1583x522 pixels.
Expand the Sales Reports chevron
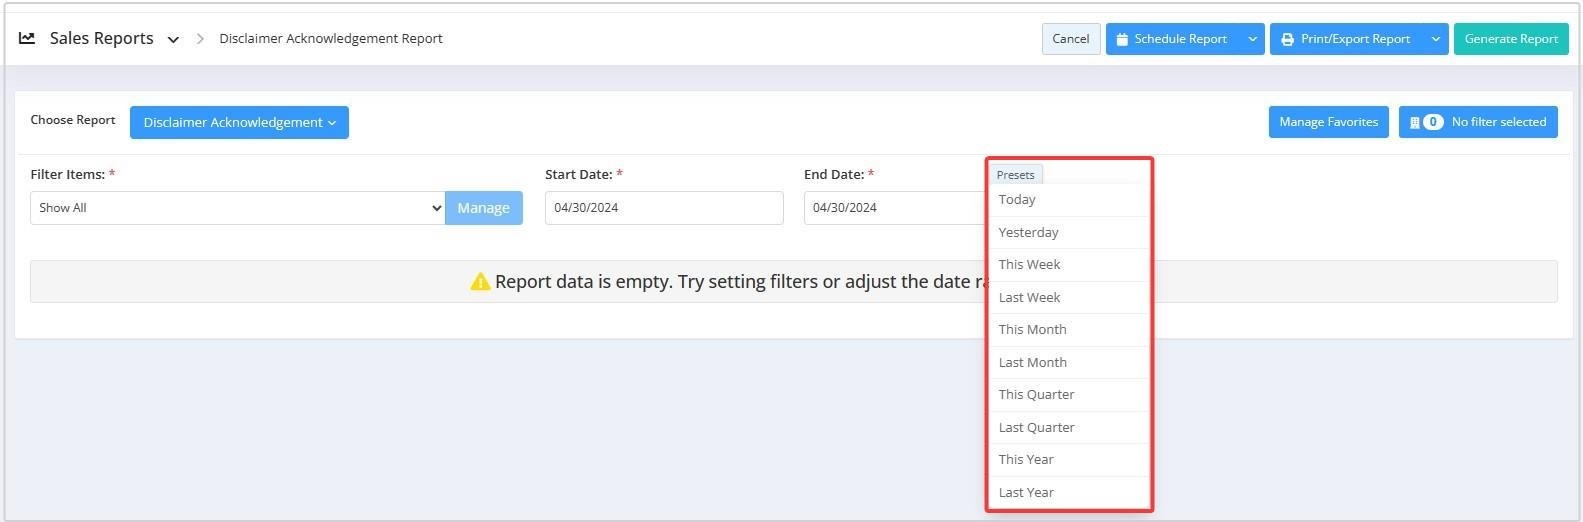click(x=173, y=40)
